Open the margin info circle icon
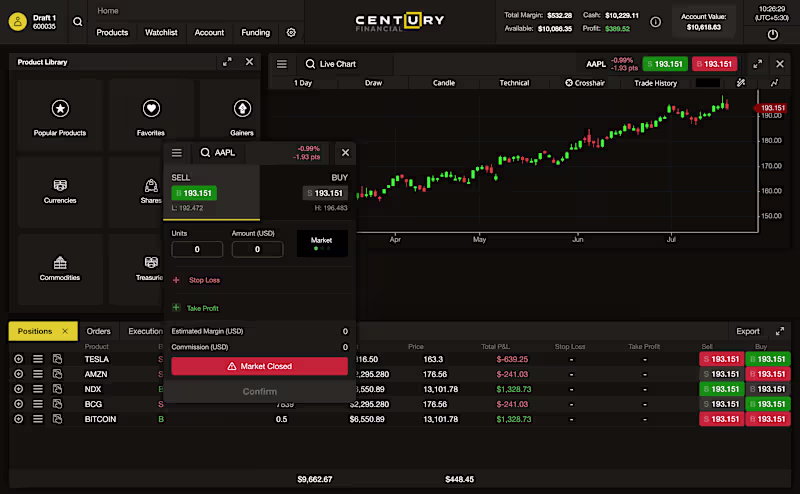This screenshot has width=800, height=494. [x=656, y=22]
